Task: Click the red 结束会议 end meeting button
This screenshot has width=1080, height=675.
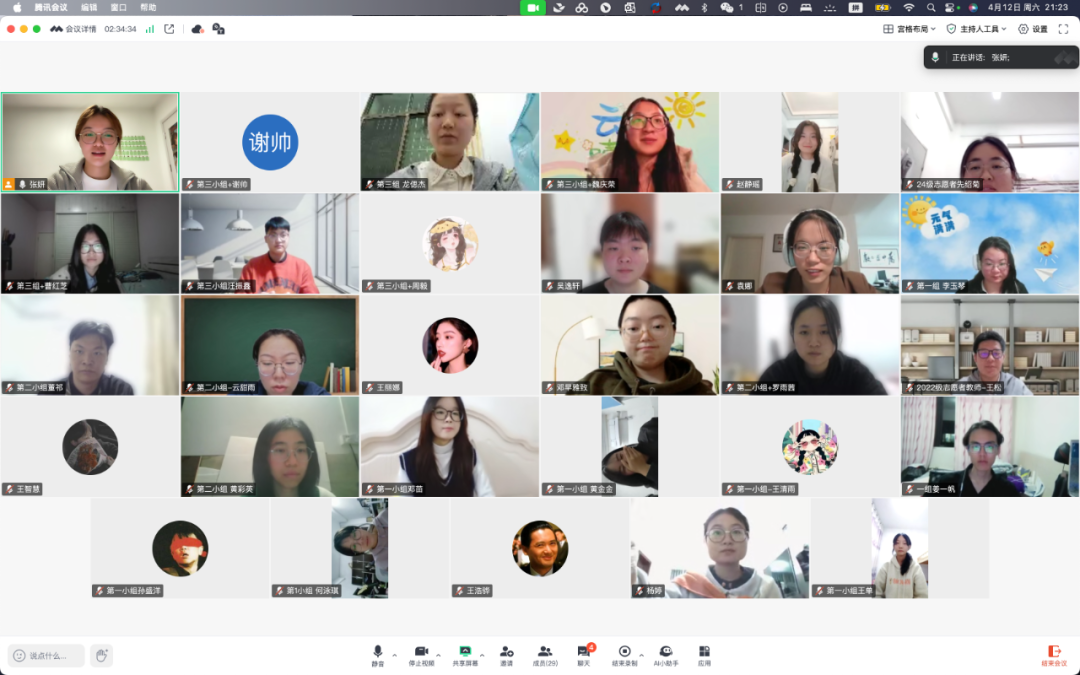Action: [x=1054, y=655]
